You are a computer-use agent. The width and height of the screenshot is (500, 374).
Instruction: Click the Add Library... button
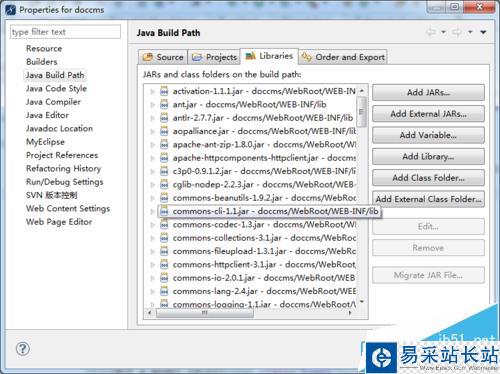tap(428, 156)
